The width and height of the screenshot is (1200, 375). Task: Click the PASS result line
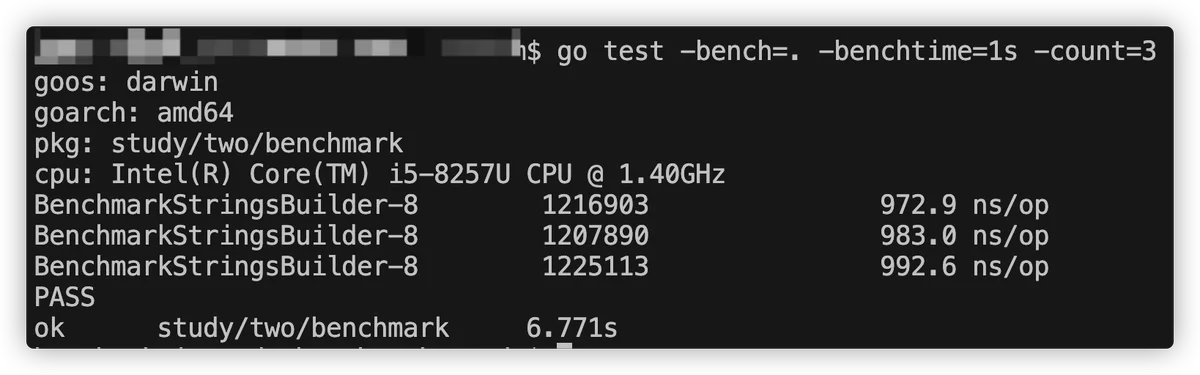(64, 298)
